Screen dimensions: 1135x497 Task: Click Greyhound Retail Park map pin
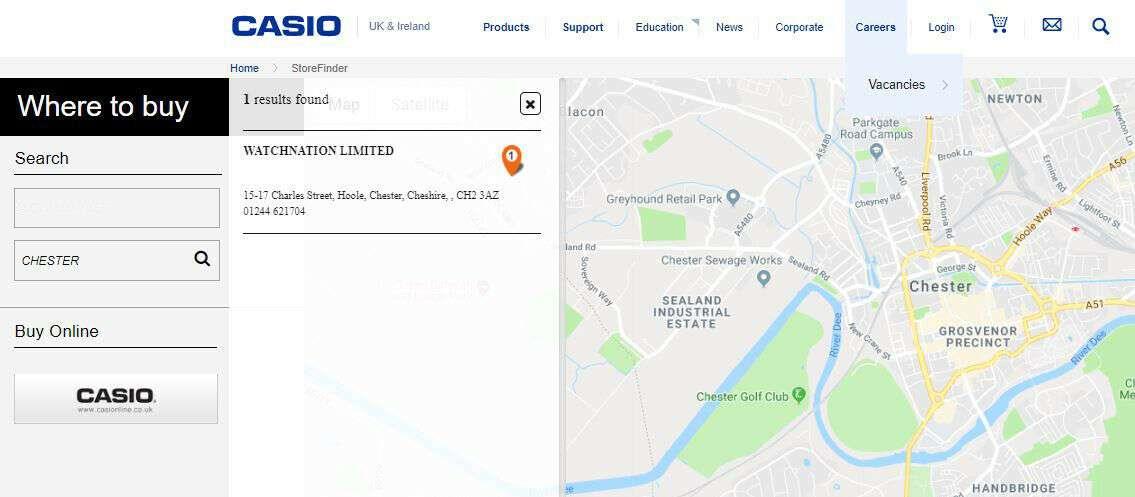[733, 198]
